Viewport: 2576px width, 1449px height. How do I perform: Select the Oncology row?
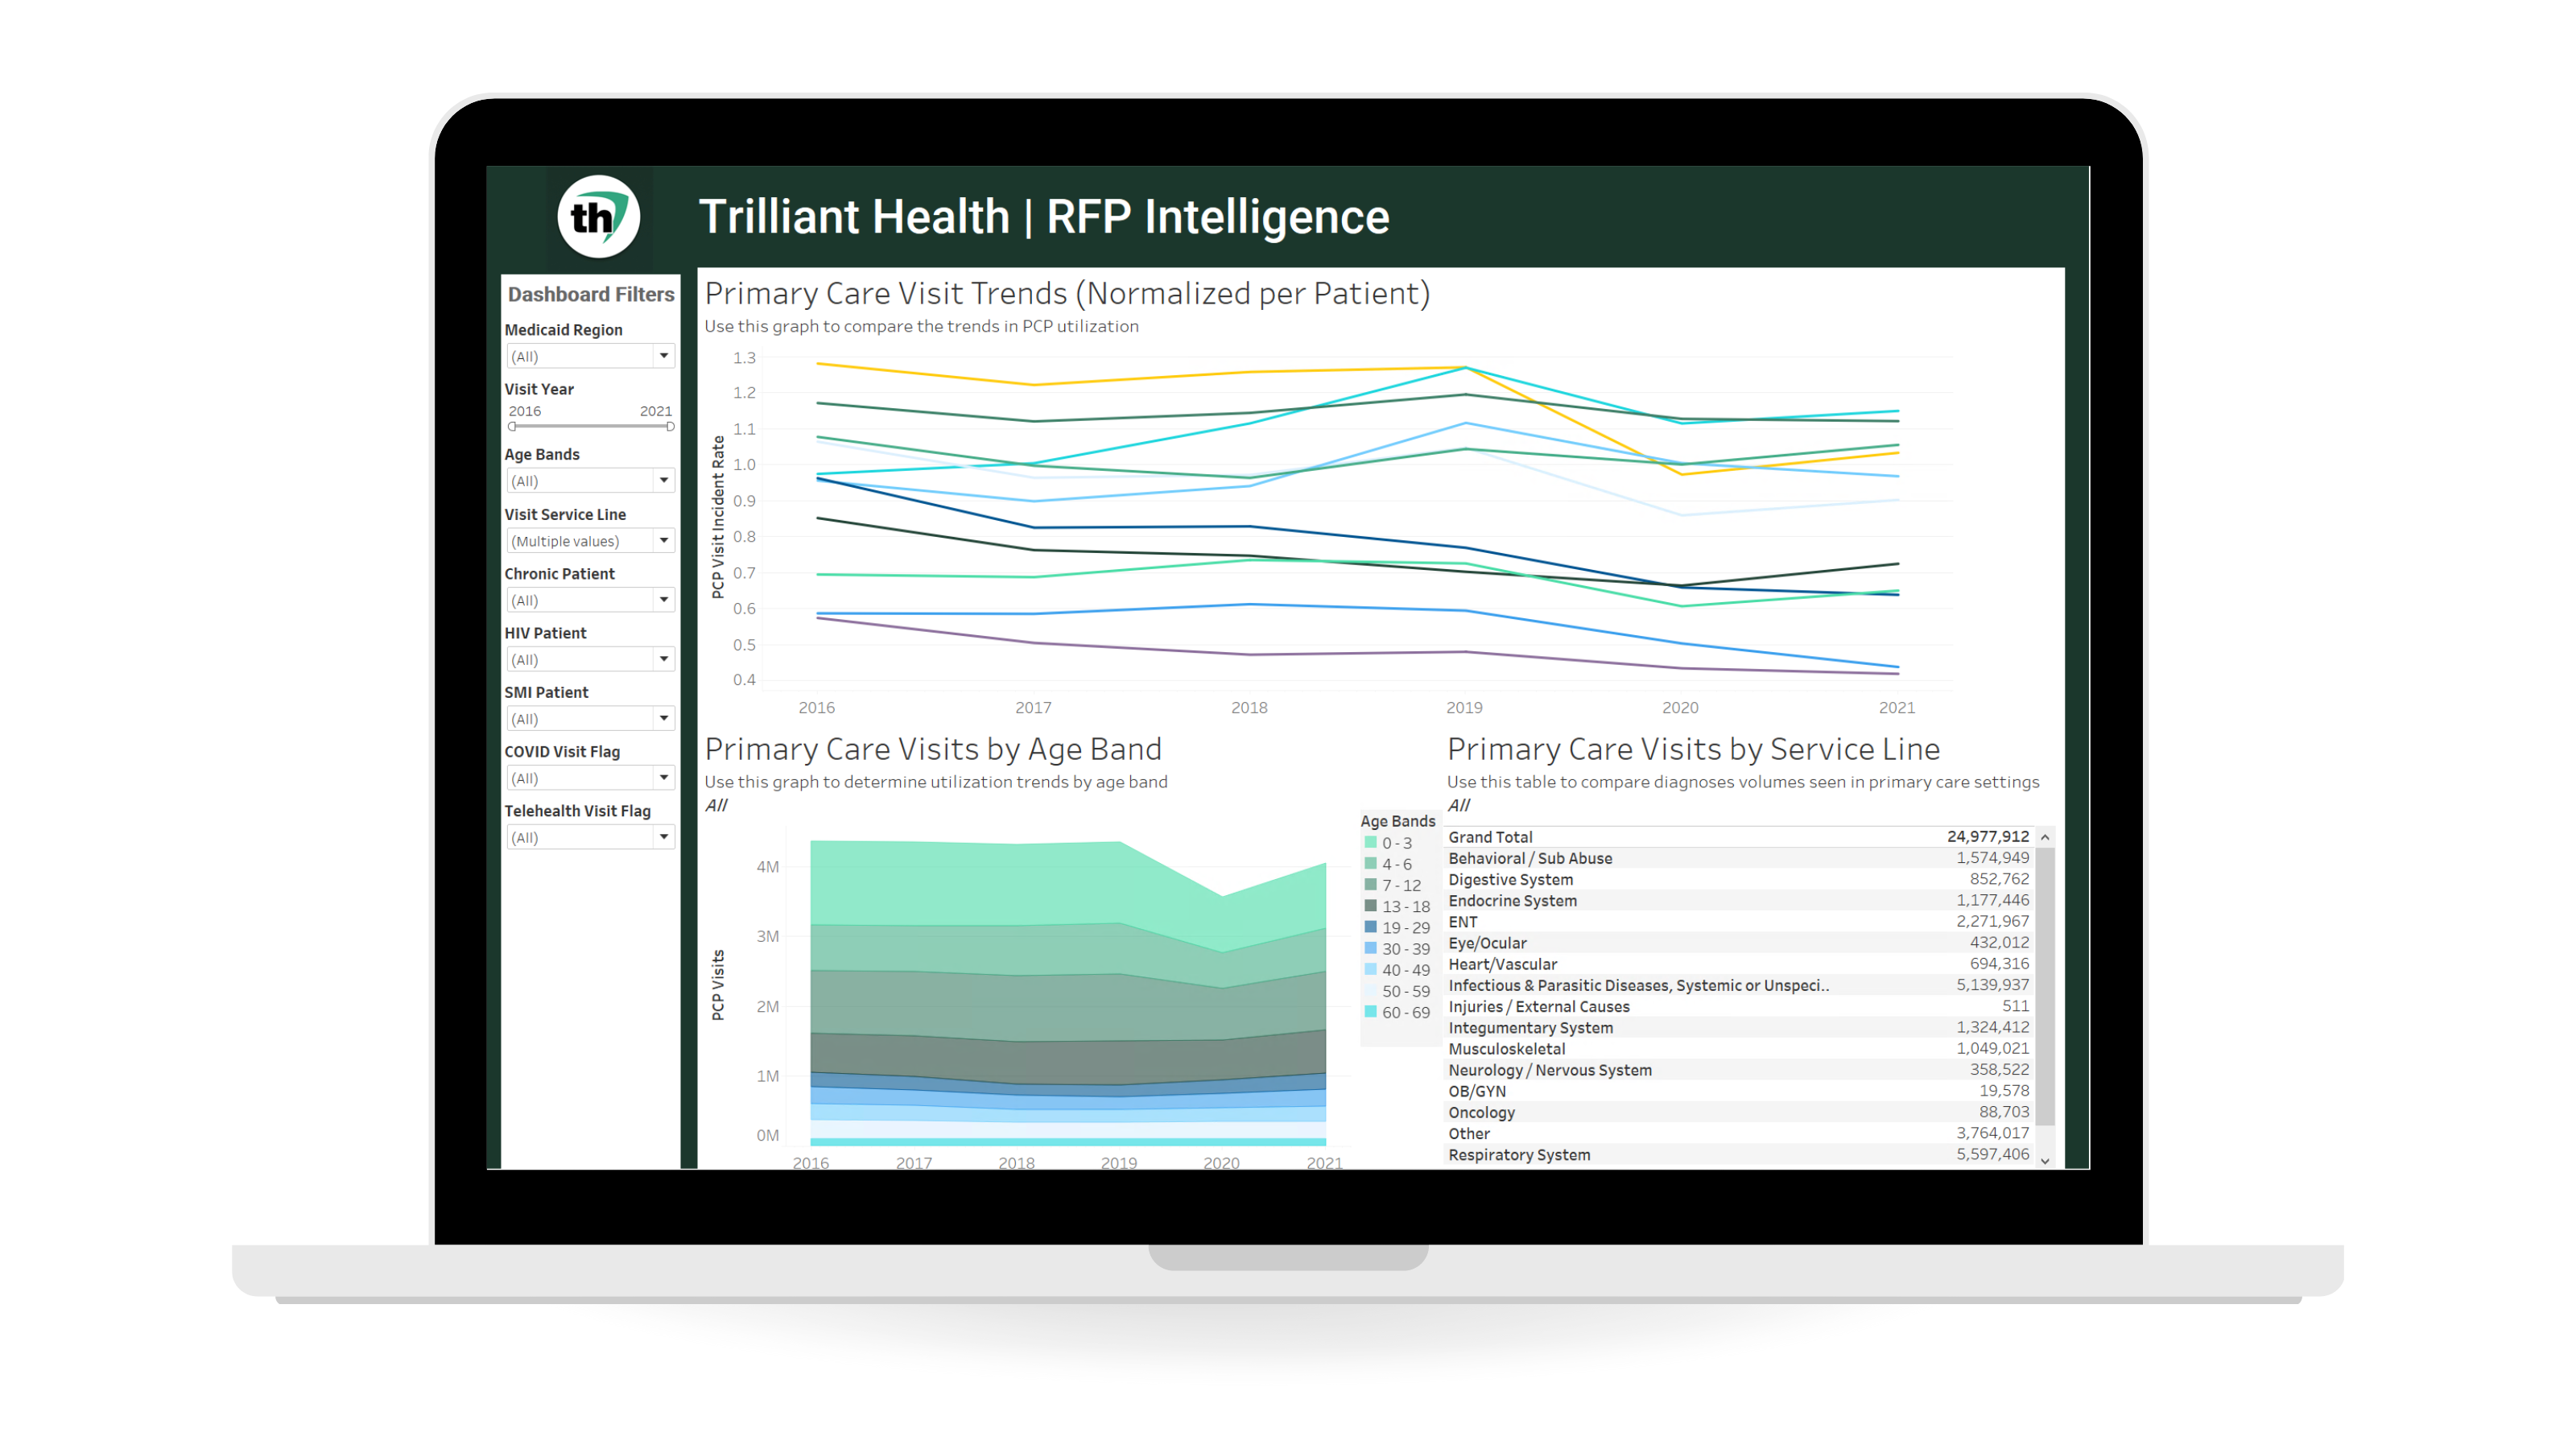[1740, 1112]
